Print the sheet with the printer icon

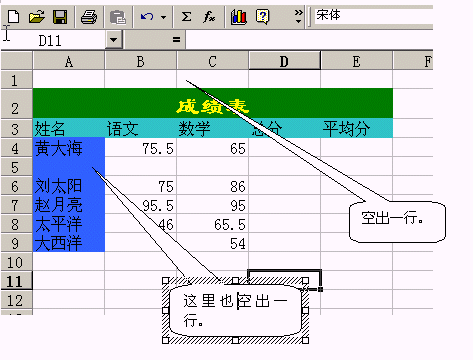pyautogui.click(x=89, y=17)
